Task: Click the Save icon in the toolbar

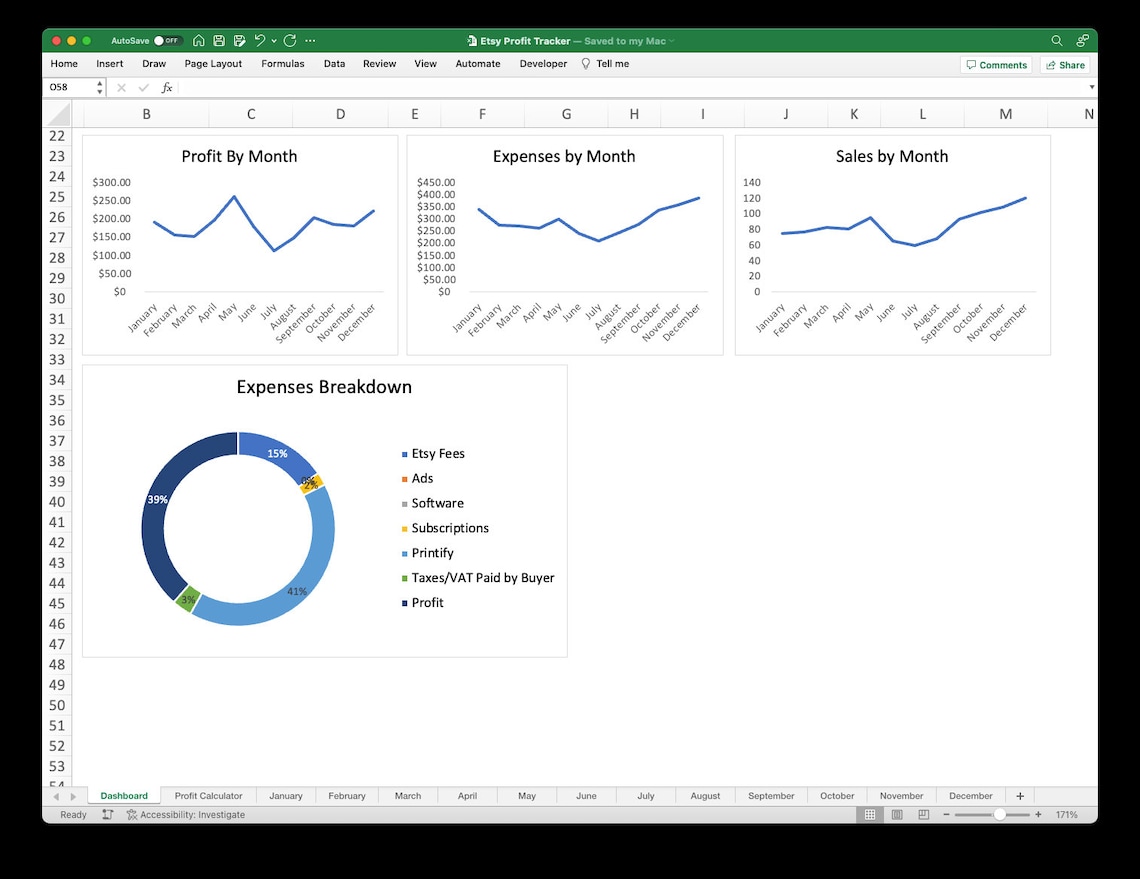Action: point(219,40)
